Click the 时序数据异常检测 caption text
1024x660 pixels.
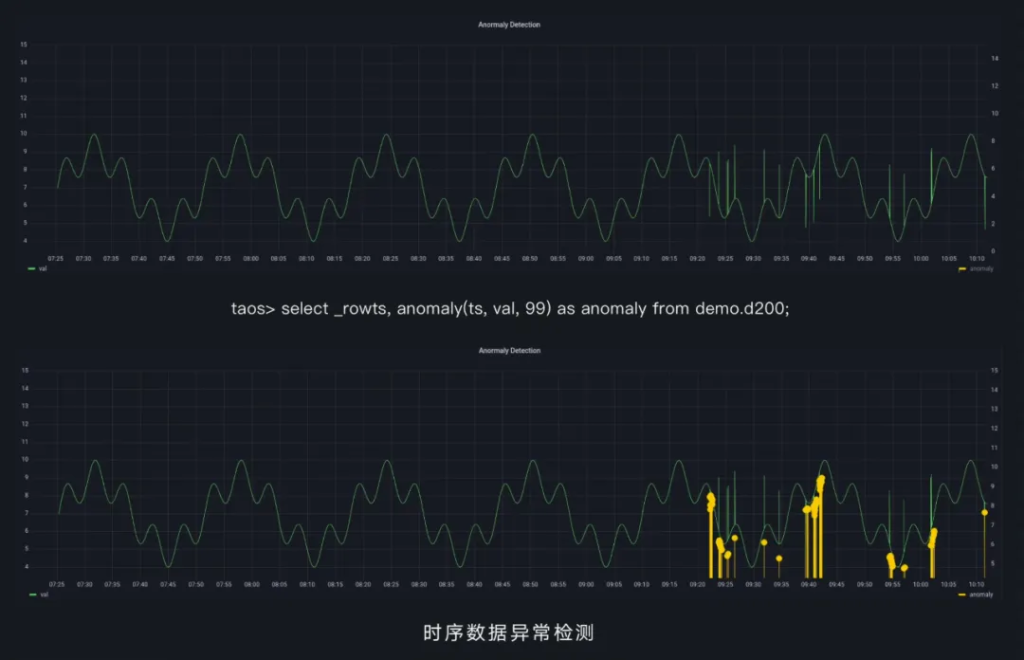coord(509,633)
